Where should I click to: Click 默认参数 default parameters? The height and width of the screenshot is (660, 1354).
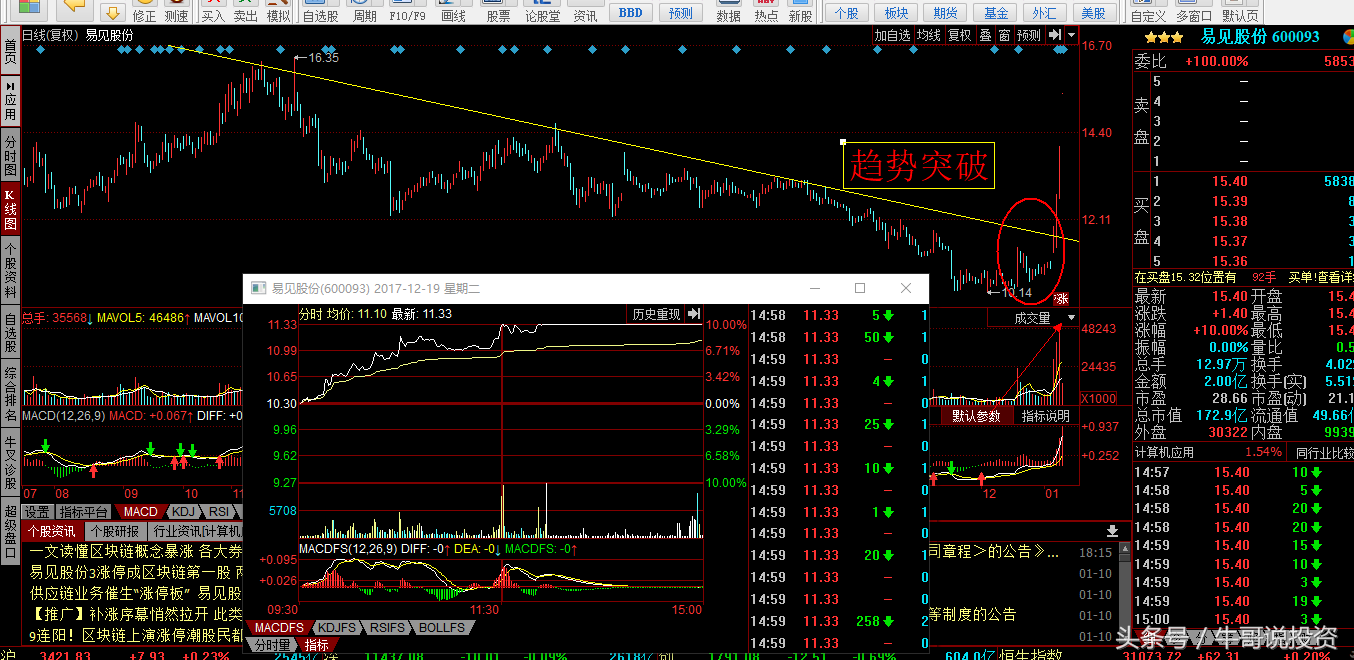(x=976, y=416)
